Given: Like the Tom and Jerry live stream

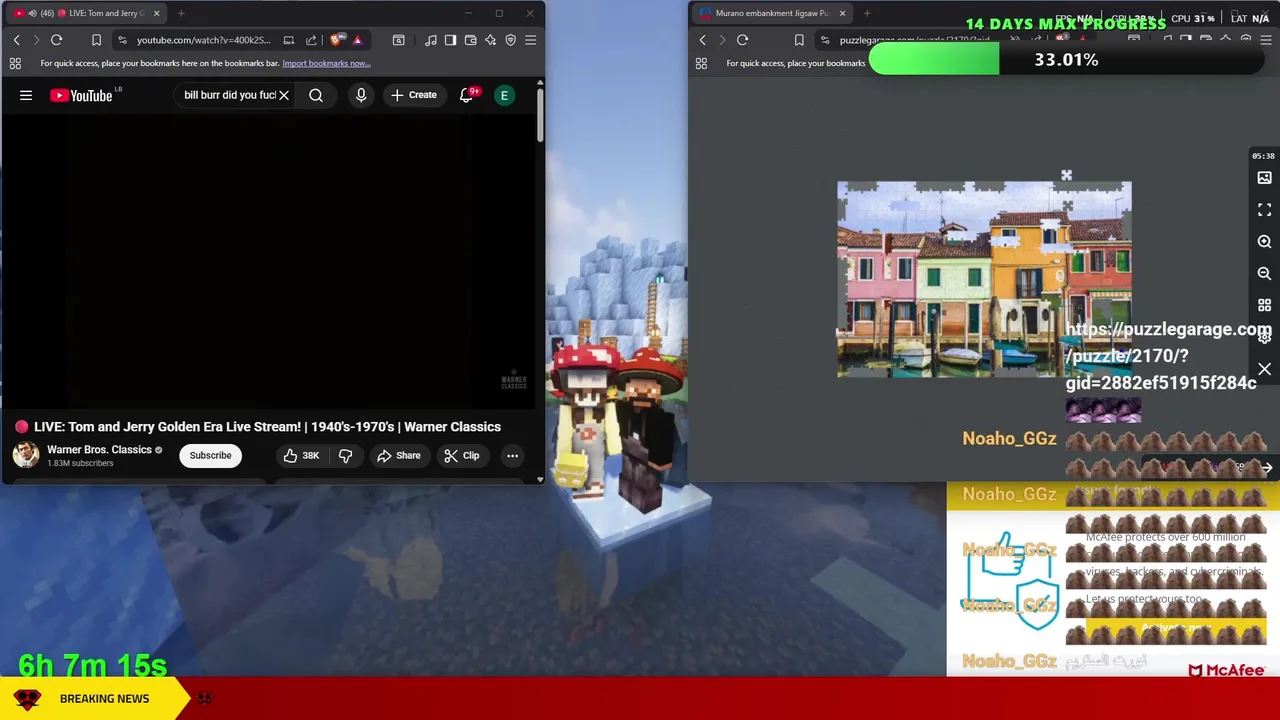Looking at the screenshot, I should (300, 456).
